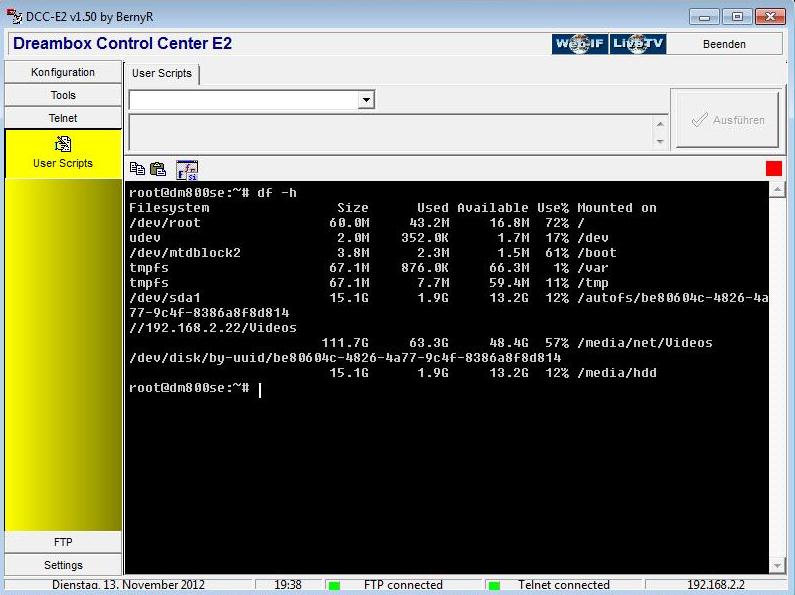Select the User Scripts tab
The height and width of the screenshot is (595, 795).
[x=162, y=74]
